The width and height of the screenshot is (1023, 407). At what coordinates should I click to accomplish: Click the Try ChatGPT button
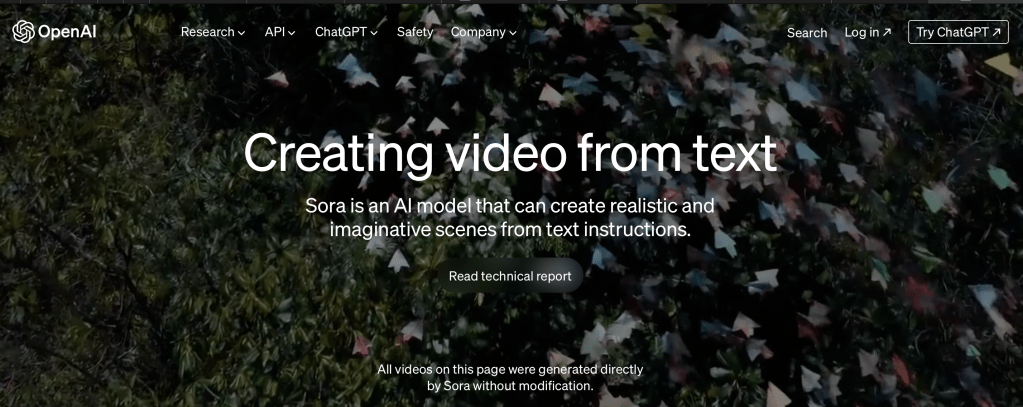click(x=958, y=32)
